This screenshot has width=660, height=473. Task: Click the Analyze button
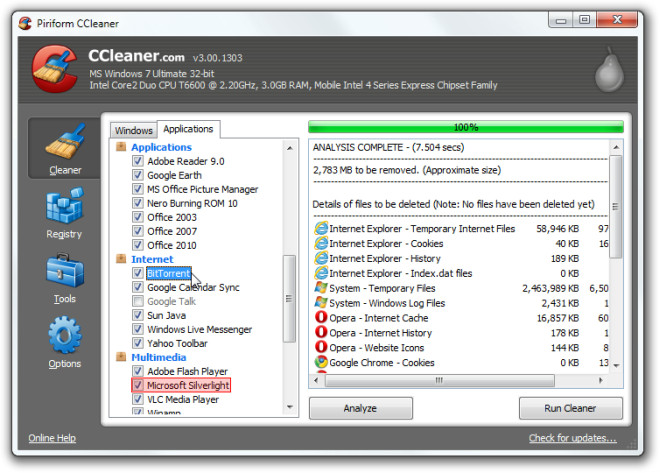(x=360, y=408)
